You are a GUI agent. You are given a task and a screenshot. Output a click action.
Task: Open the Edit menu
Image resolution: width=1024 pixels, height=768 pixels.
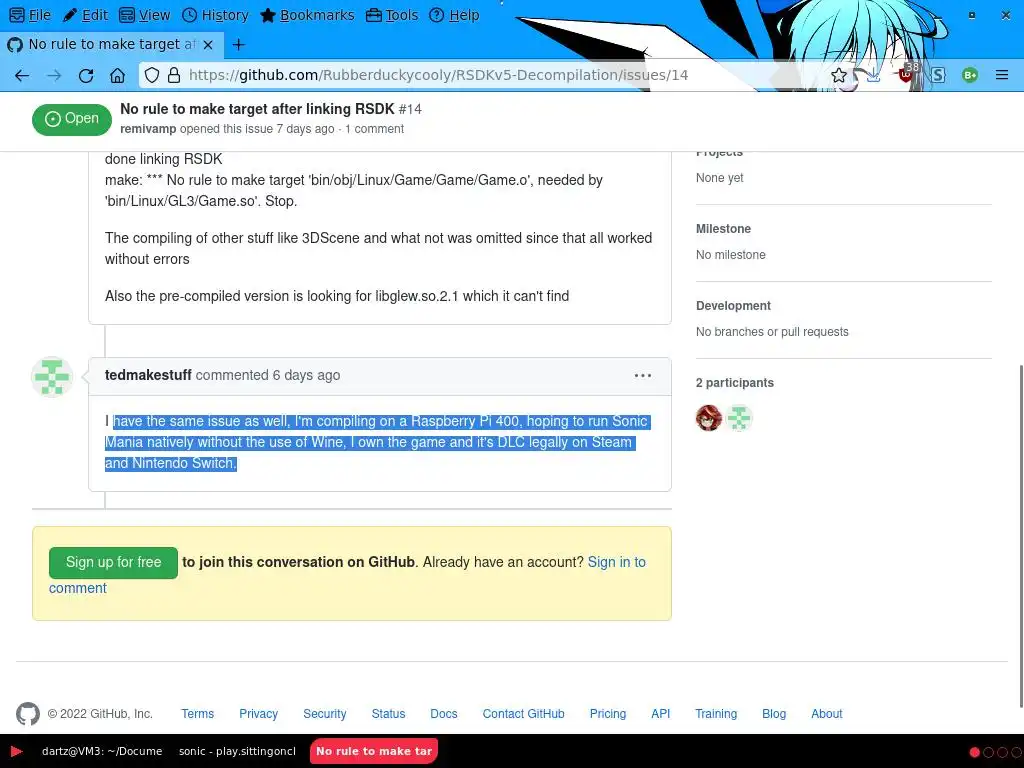[86, 15]
